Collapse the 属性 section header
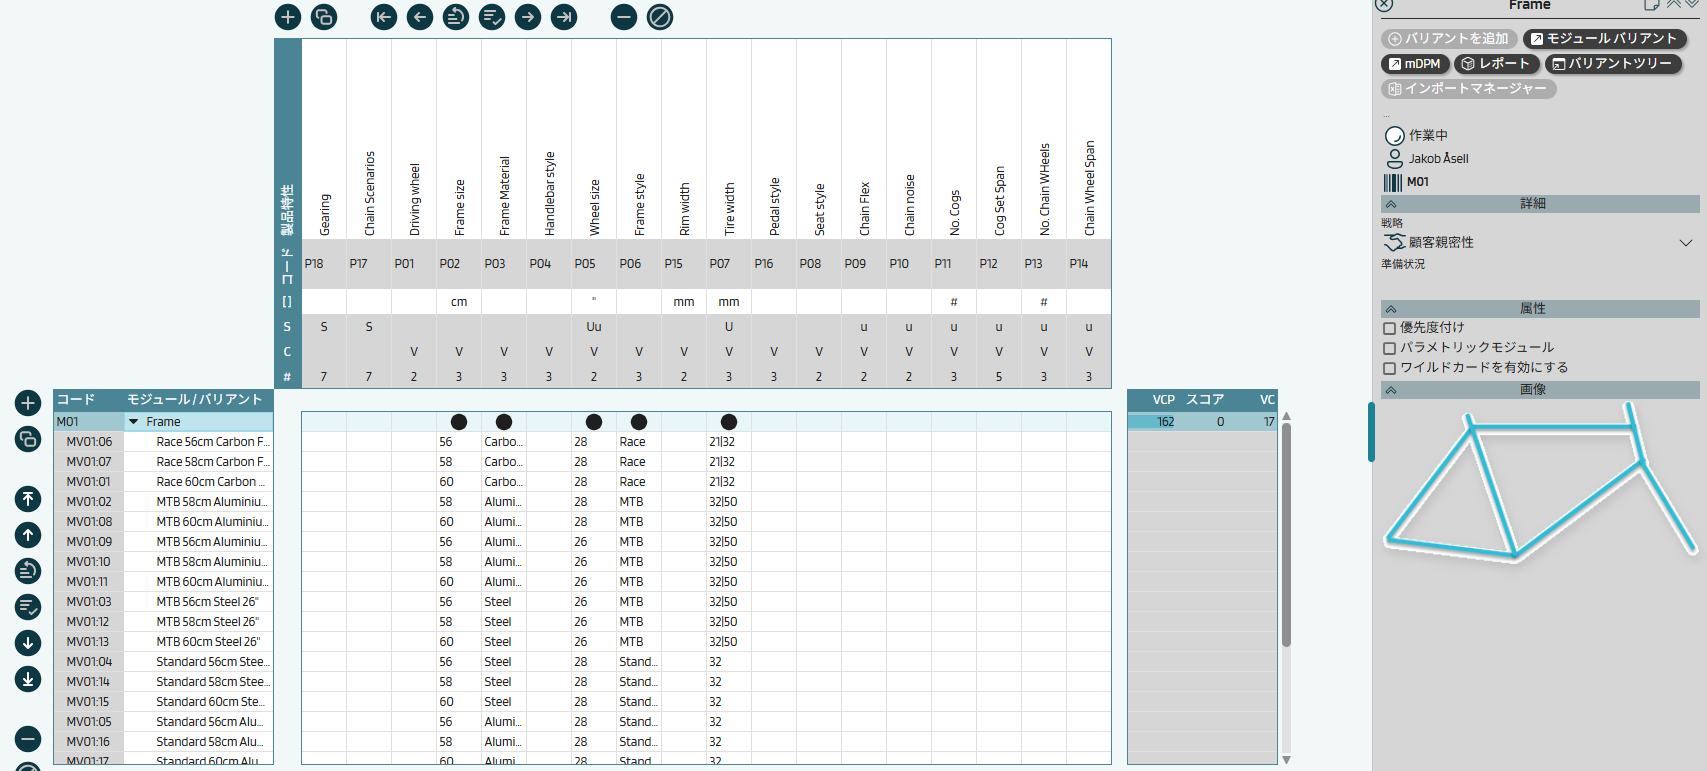 point(1391,309)
